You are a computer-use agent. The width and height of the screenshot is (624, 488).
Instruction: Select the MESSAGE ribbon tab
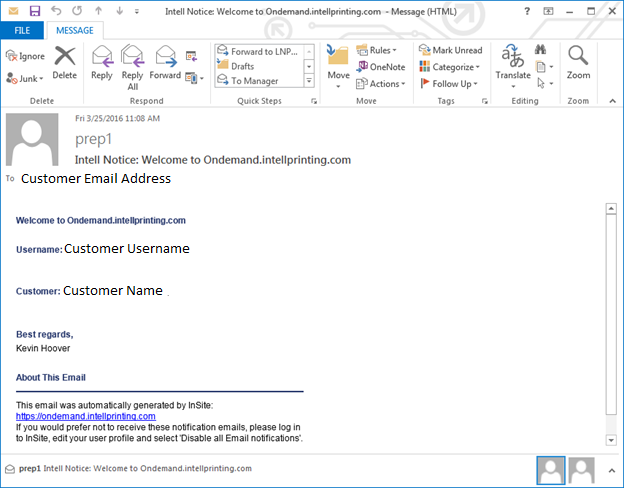coord(73,30)
